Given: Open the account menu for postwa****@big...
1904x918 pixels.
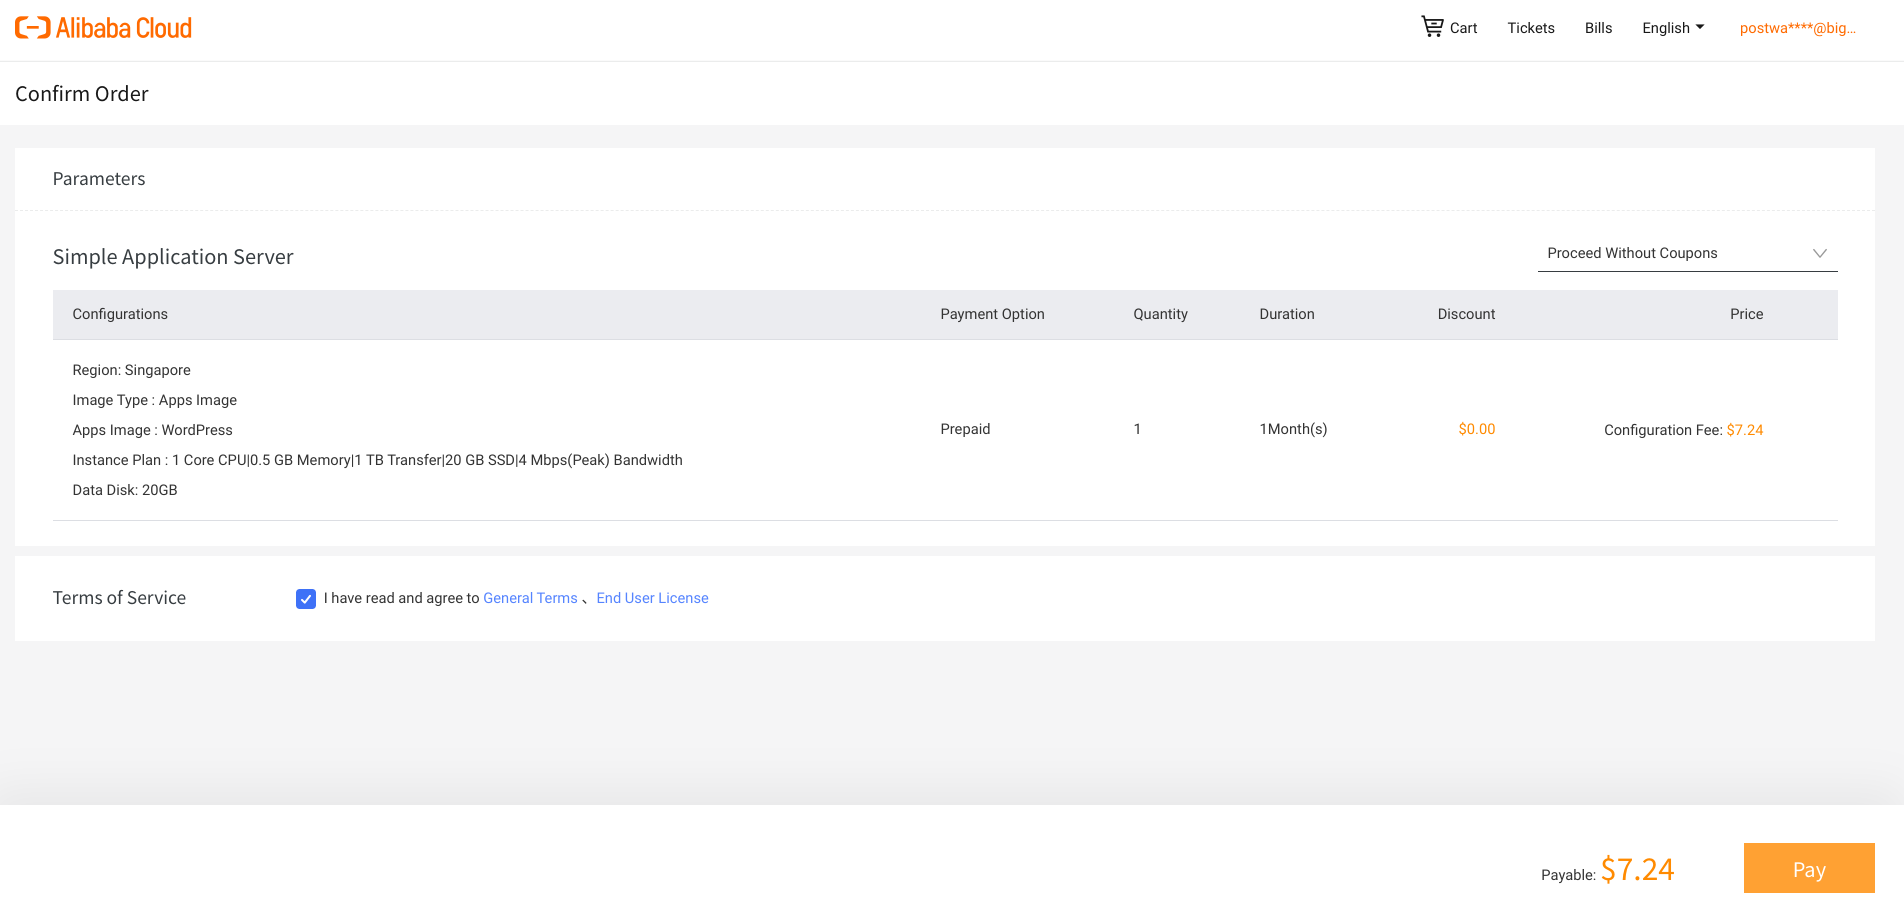Looking at the screenshot, I should point(1797,27).
